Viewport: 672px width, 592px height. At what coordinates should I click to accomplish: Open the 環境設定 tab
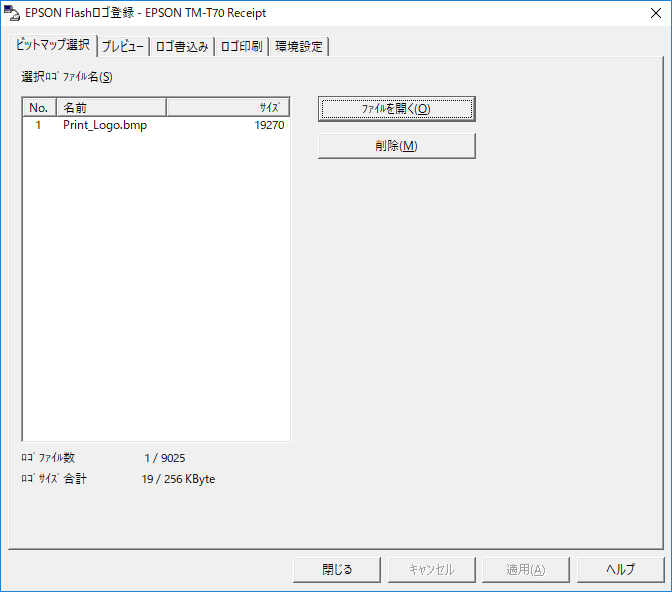coord(299,47)
